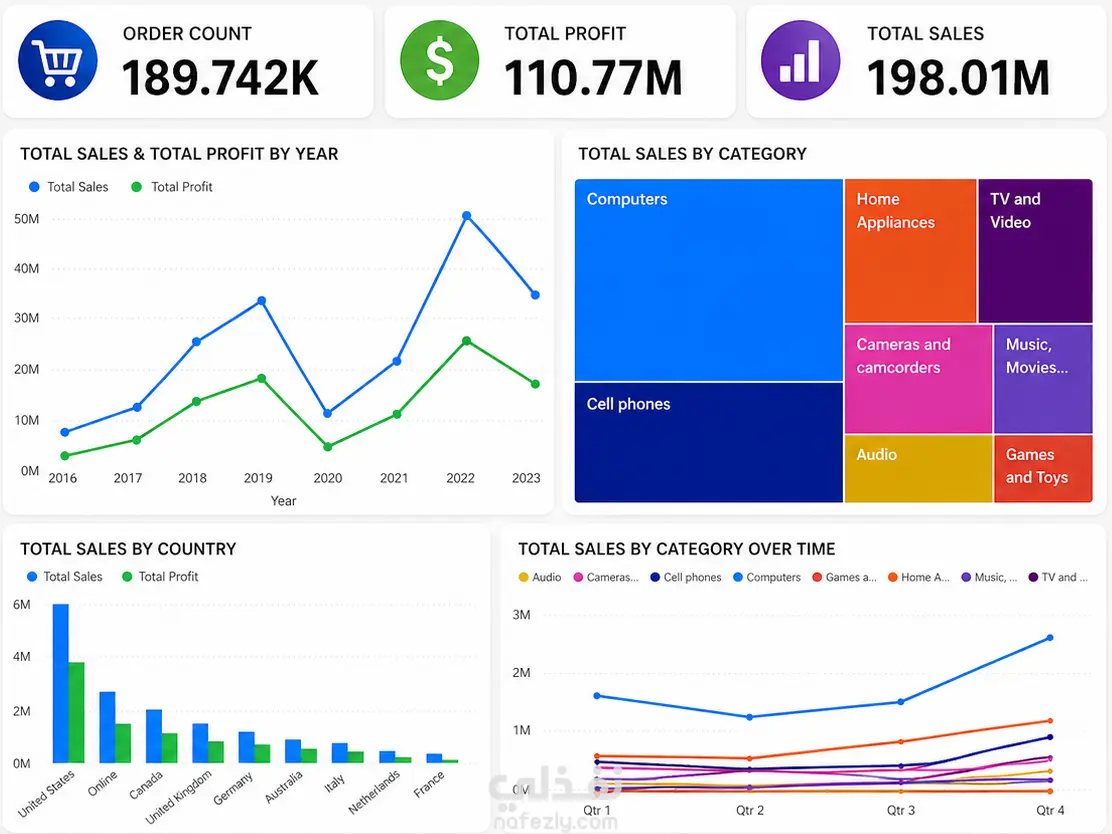1112x834 pixels.
Task: Click the United States green profit bar
Action: 77,713
